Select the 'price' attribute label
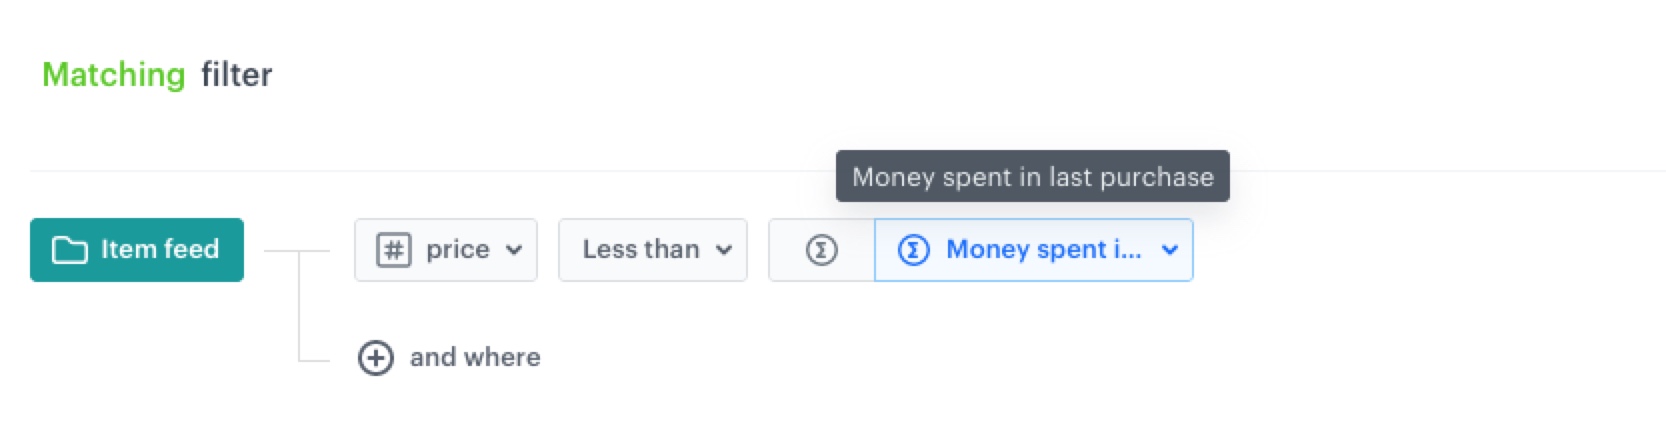1666x432 pixels. (457, 250)
